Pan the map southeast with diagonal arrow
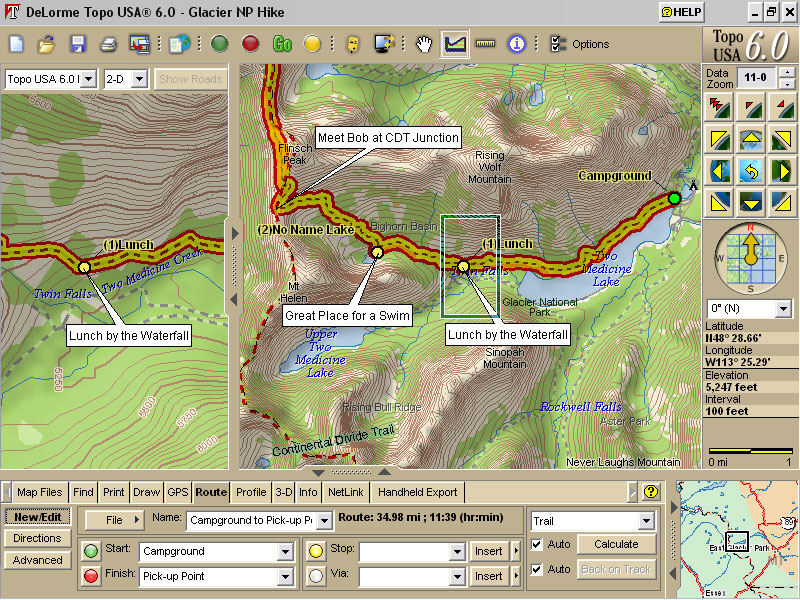Image resolution: width=800 pixels, height=600 pixels. pyautogui.click(x=782, y=203)
